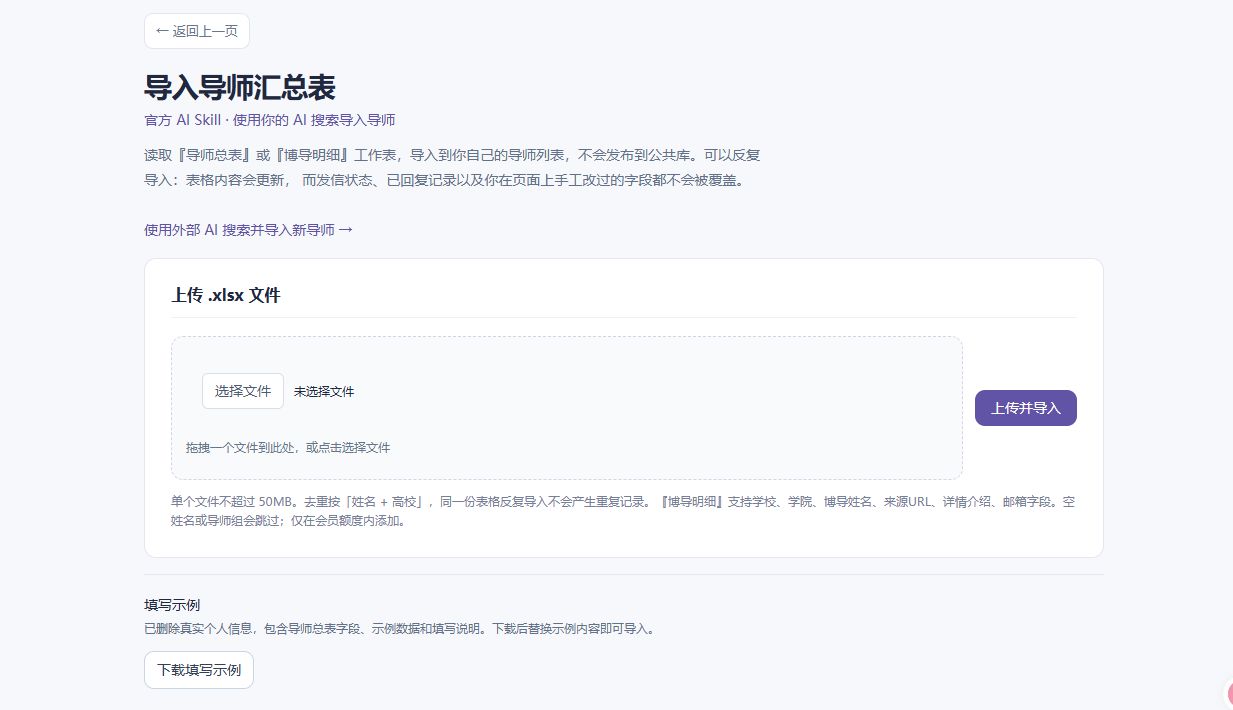Download the template via 下载填写示例
The width and height of the screenshot is (1233, 710).
(199, 670)
